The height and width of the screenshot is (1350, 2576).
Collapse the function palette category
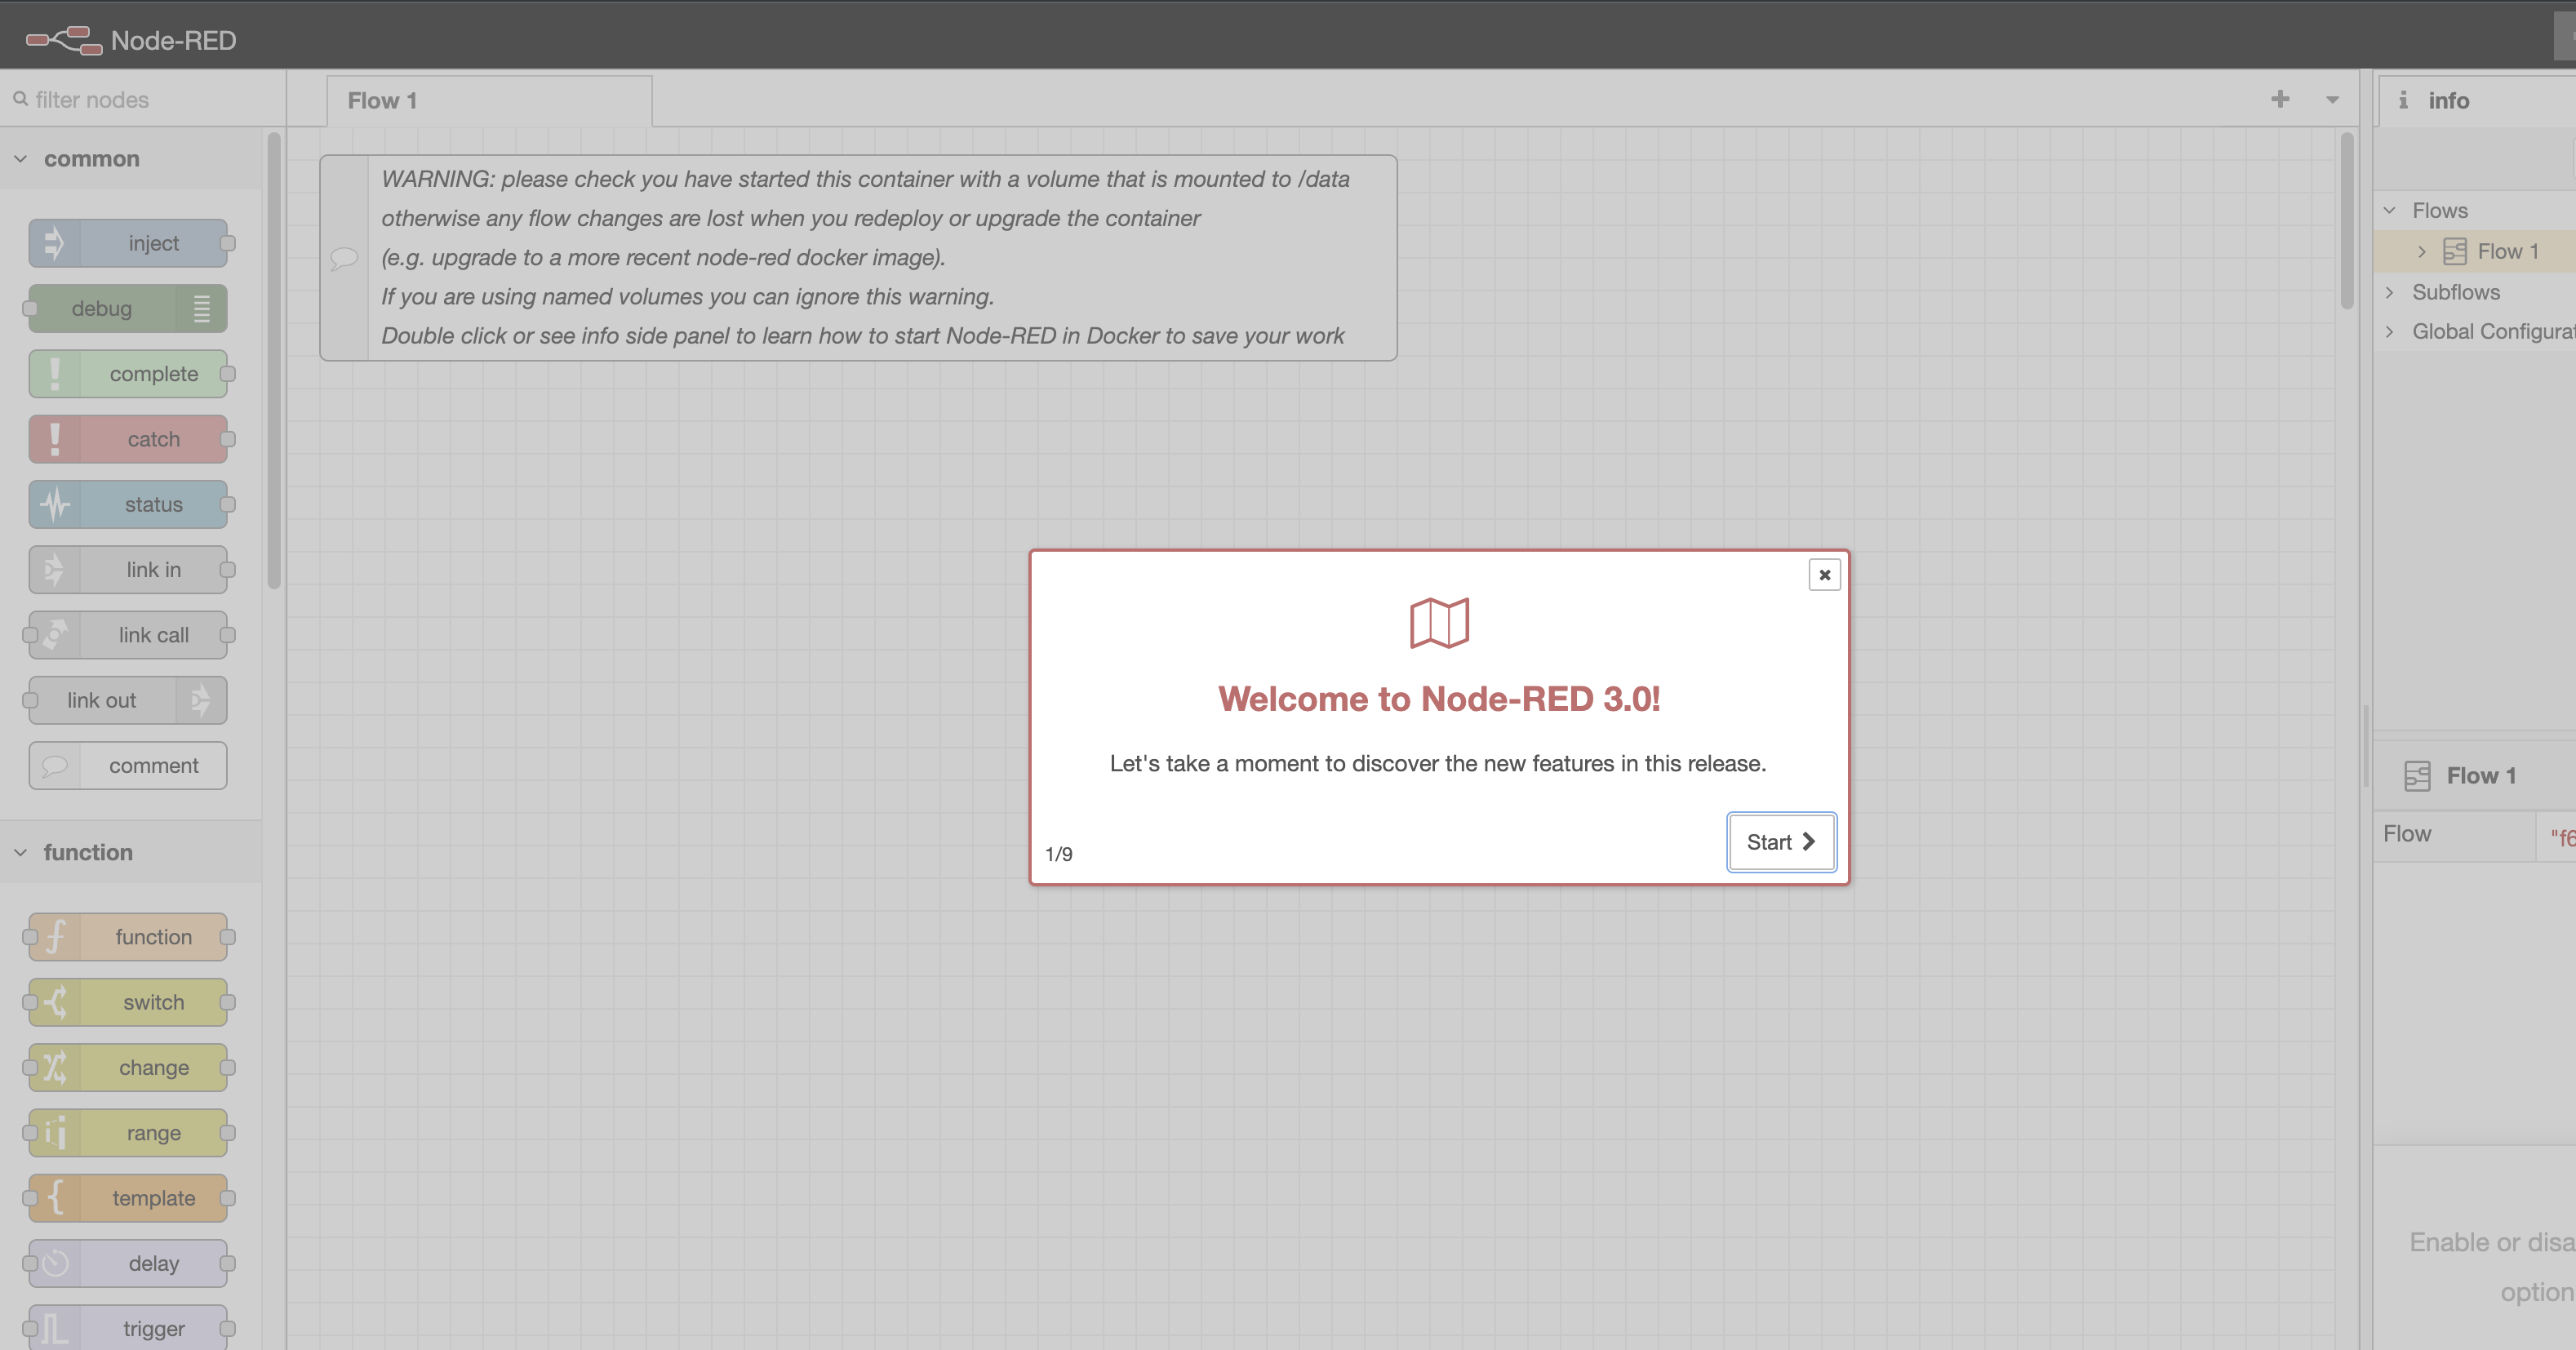[20, 852]
